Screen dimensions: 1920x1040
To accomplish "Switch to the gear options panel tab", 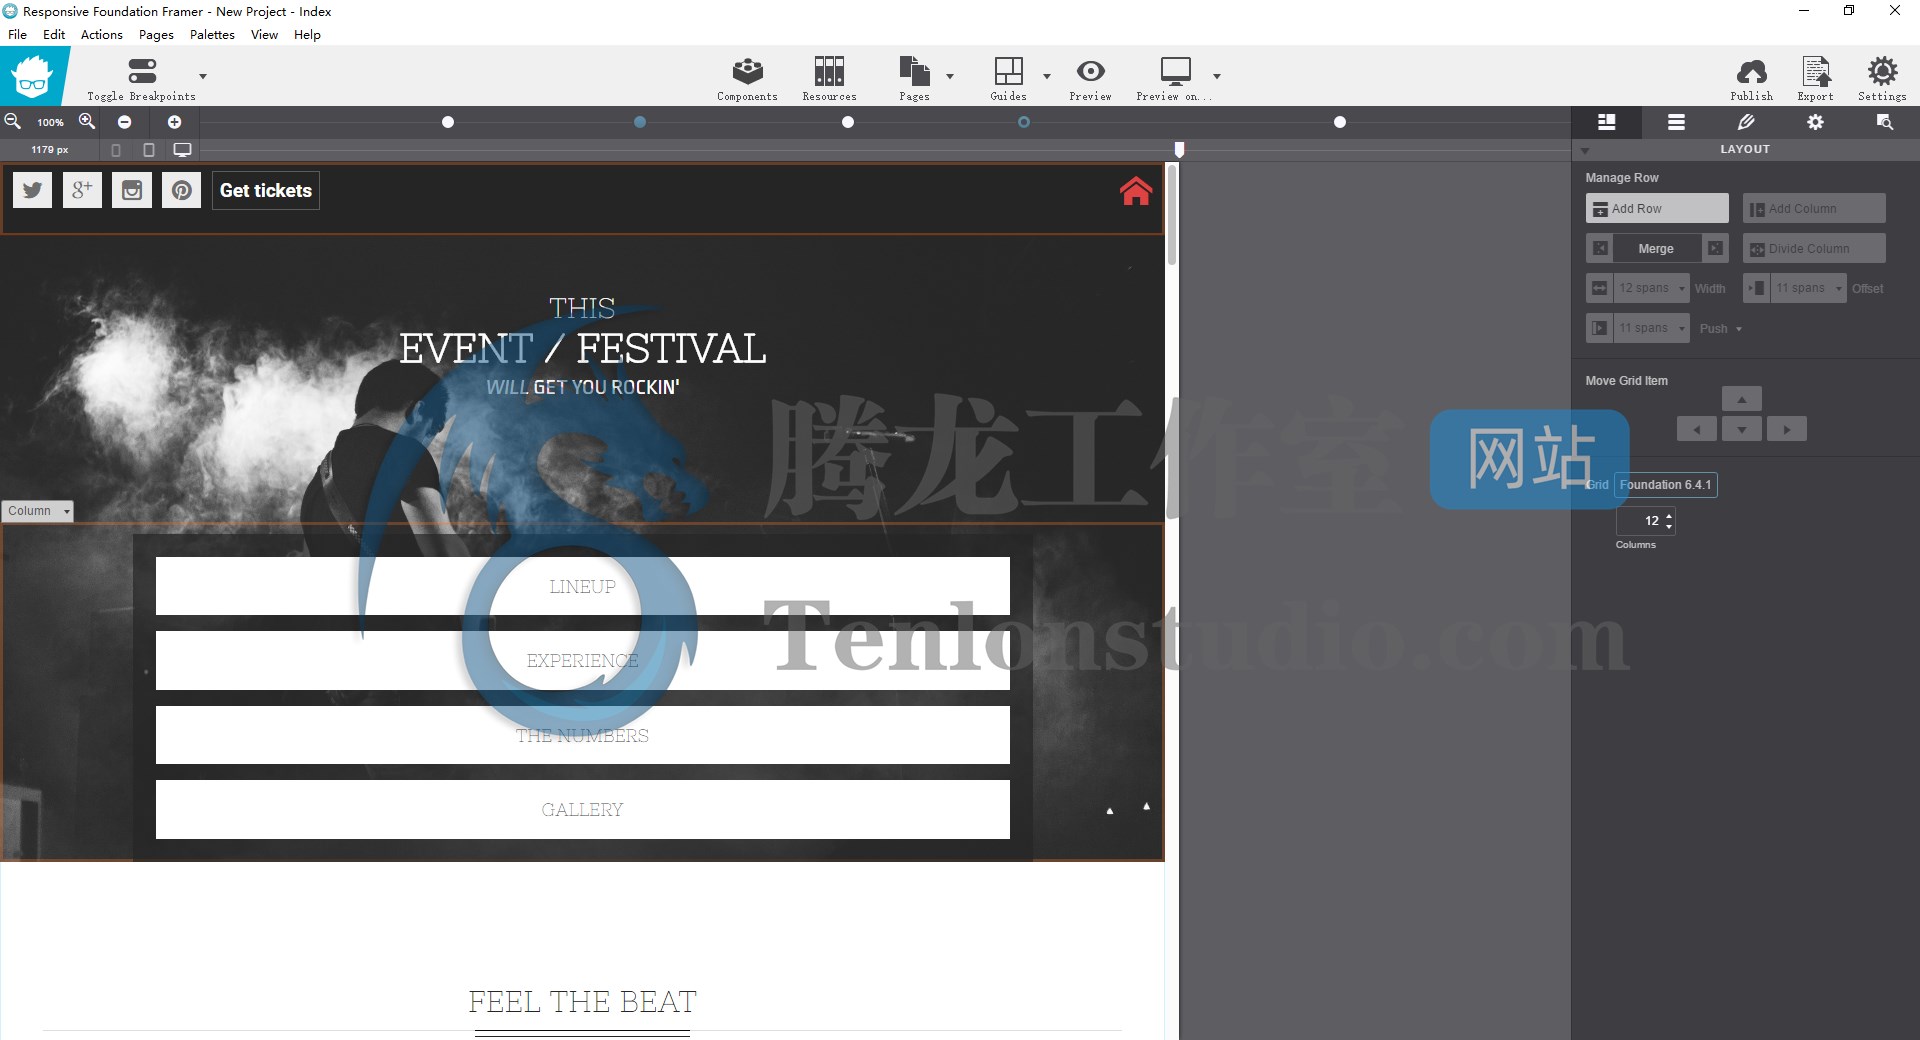I will coord(1815,122).
